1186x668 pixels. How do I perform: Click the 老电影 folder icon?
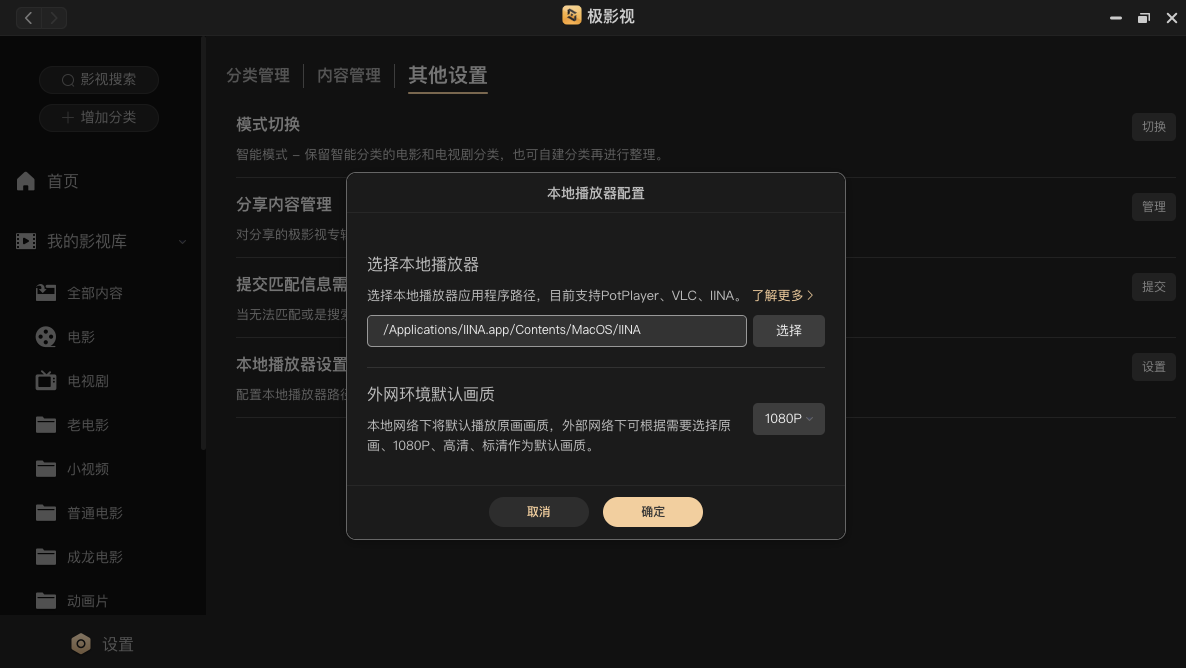pyautogui.click(x=46, y=424)
